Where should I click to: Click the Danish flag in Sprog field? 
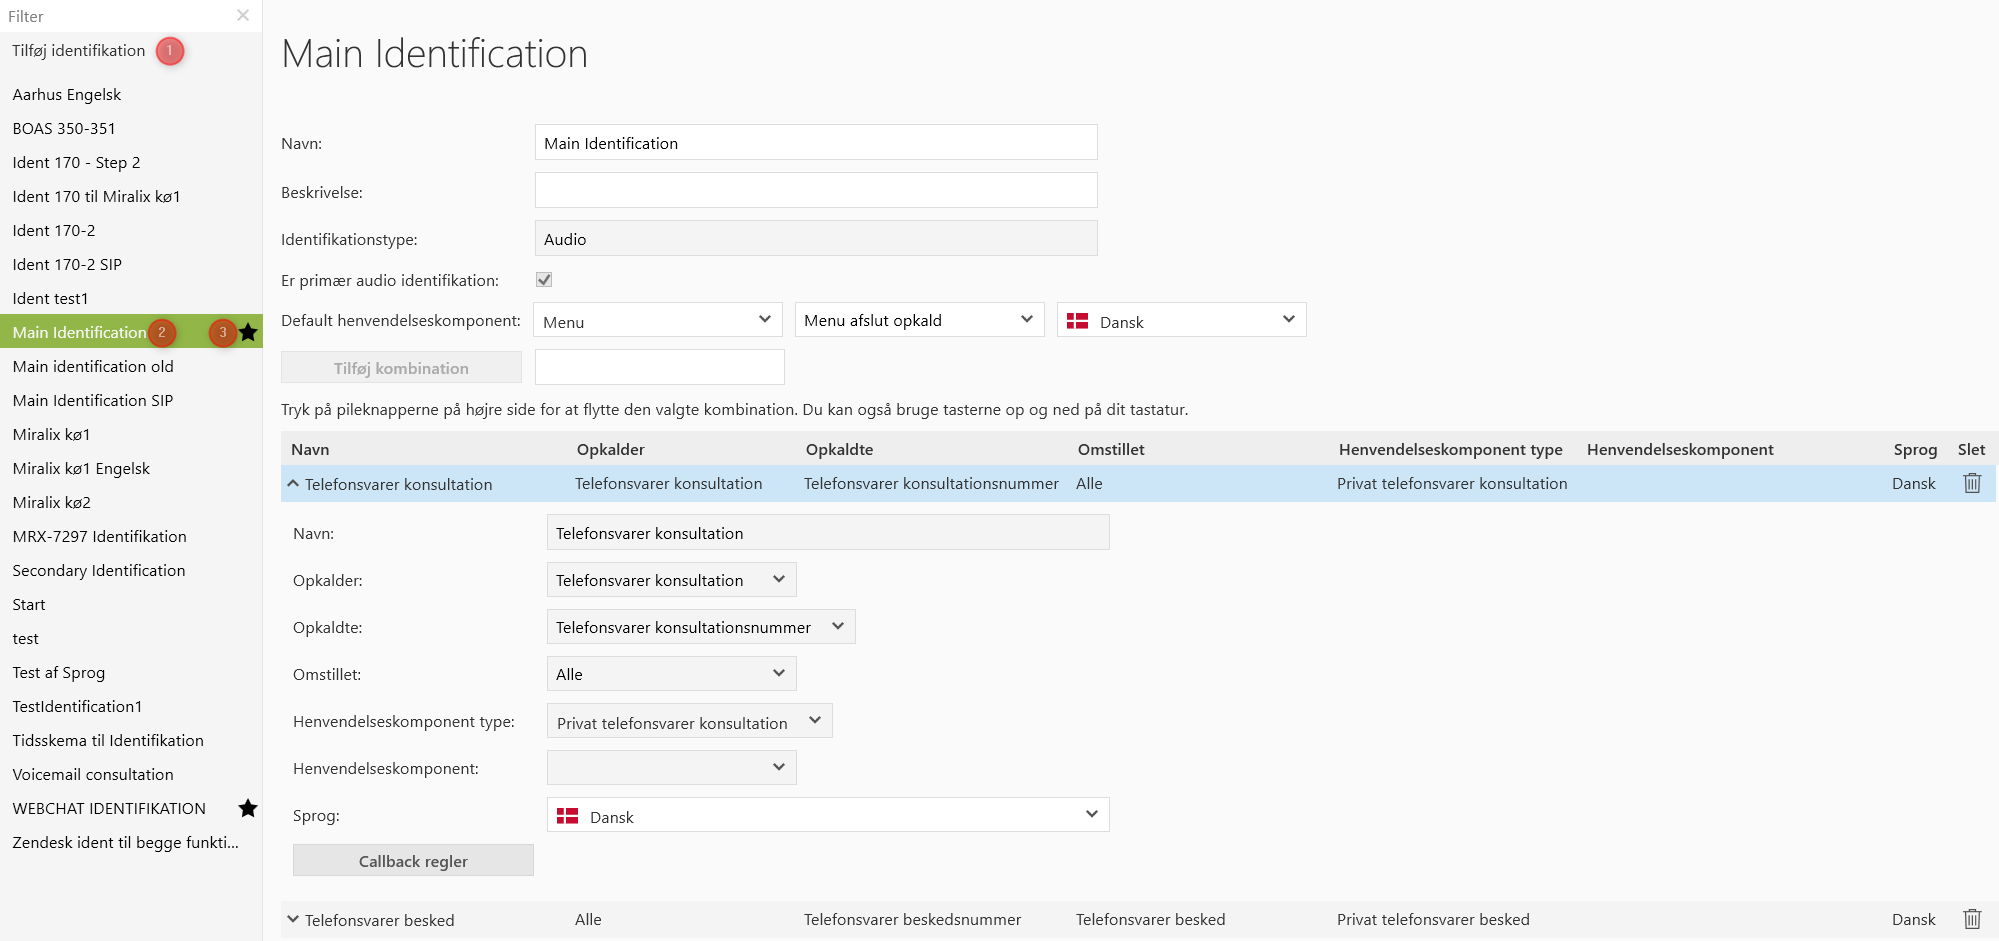[568, 816]
